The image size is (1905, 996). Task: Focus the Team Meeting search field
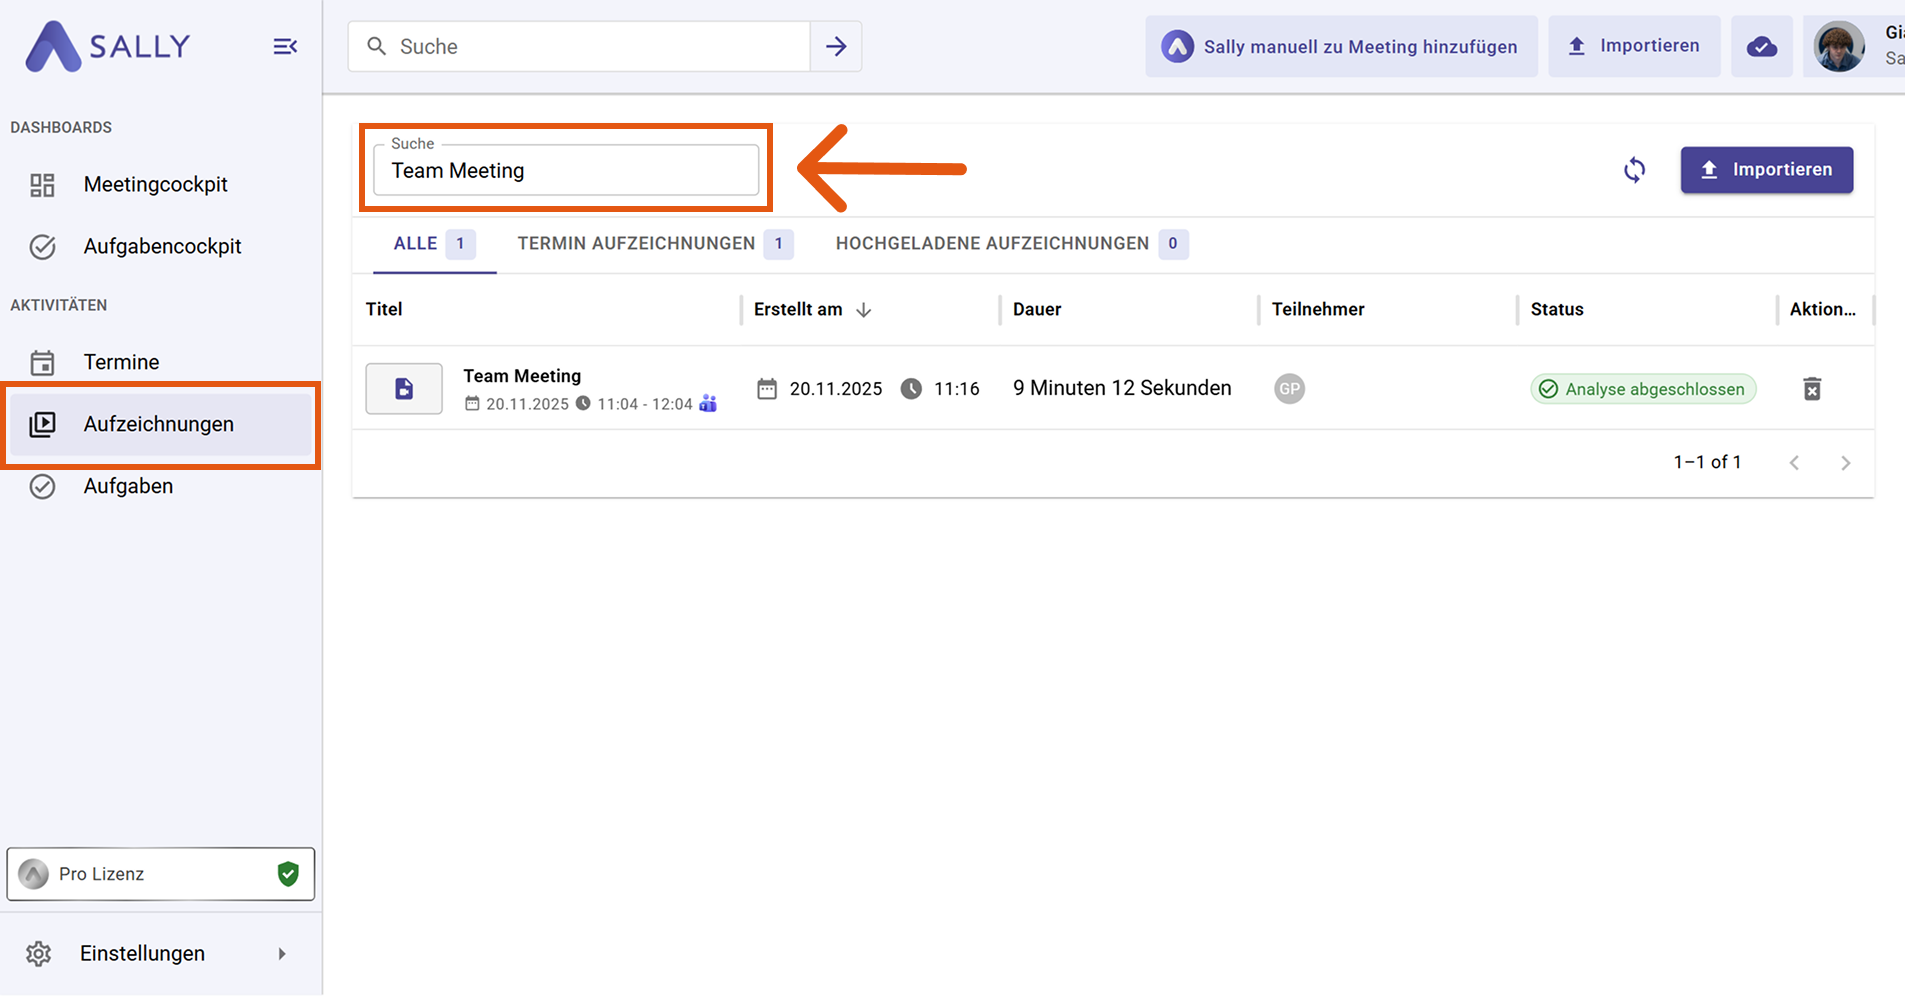pyautogui.click(x=566, y=171)
